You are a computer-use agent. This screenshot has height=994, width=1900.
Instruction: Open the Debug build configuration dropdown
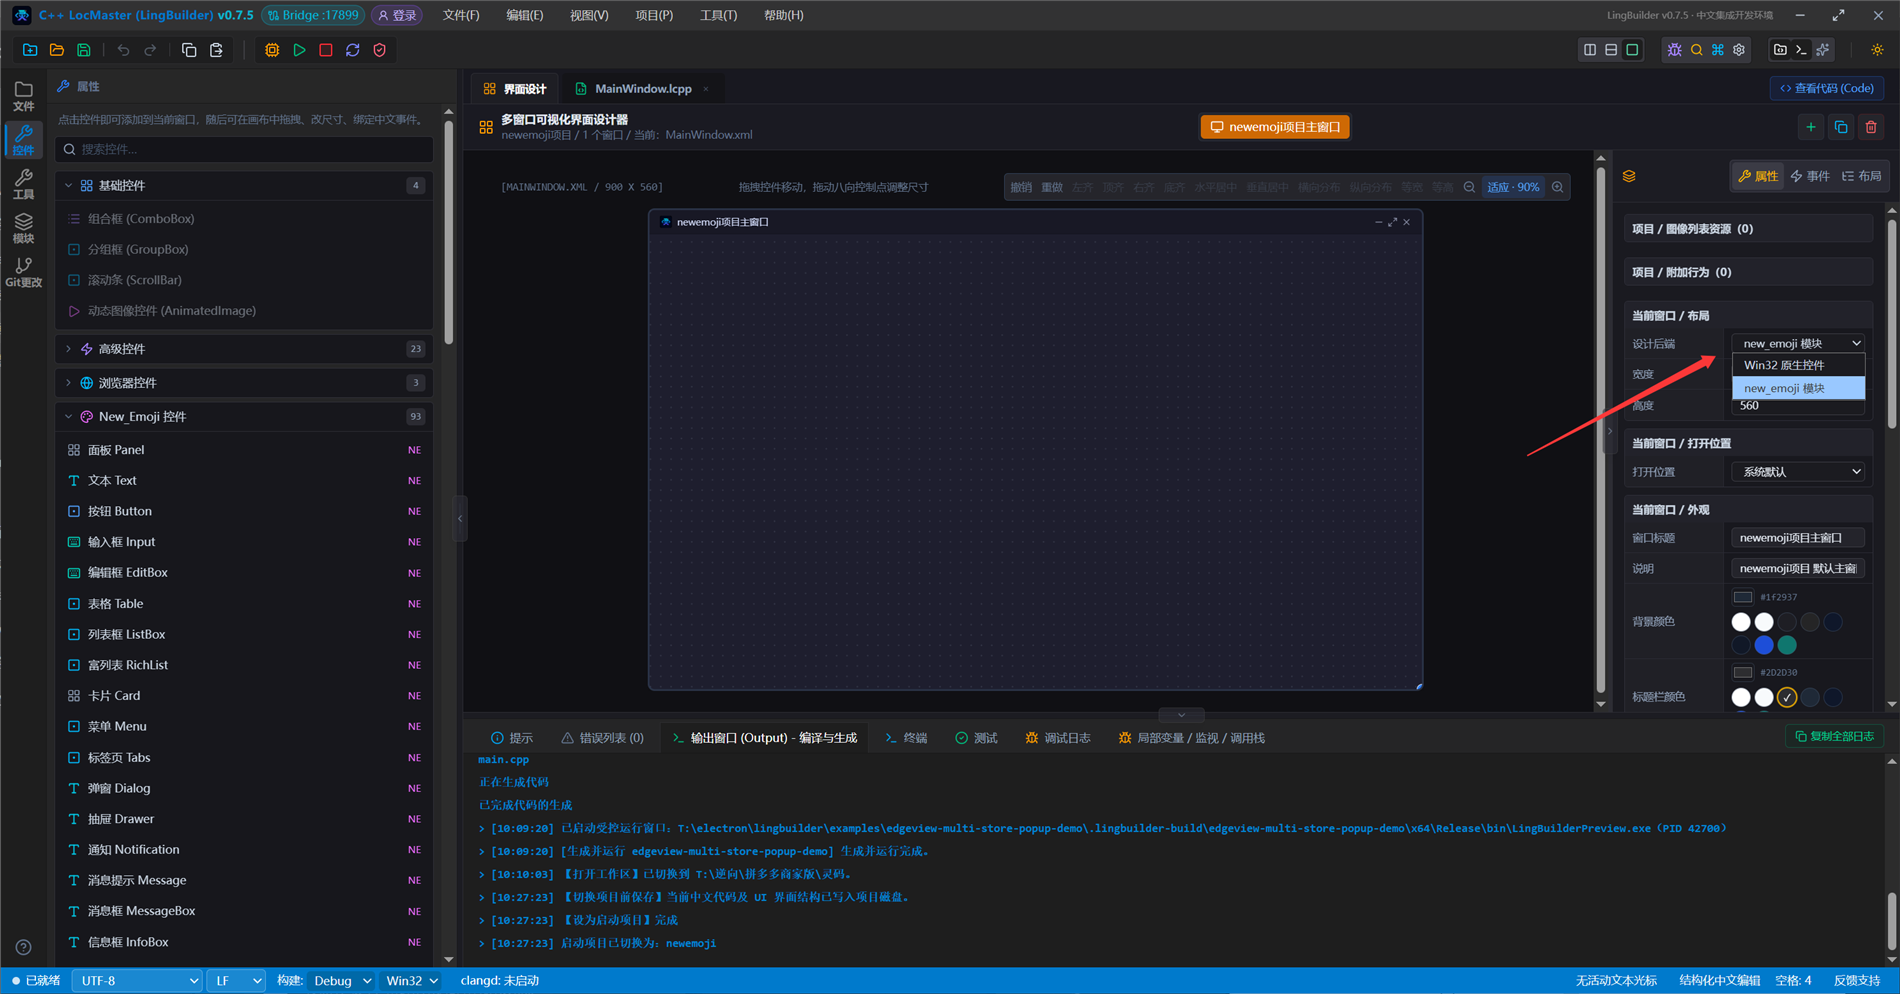click(341, 981)
